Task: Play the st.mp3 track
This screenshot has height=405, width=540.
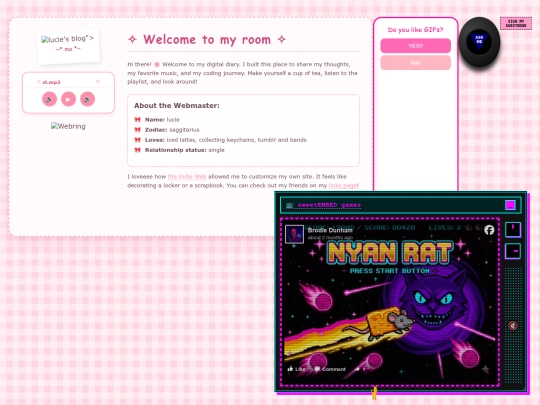Action: tap(68, 99)
